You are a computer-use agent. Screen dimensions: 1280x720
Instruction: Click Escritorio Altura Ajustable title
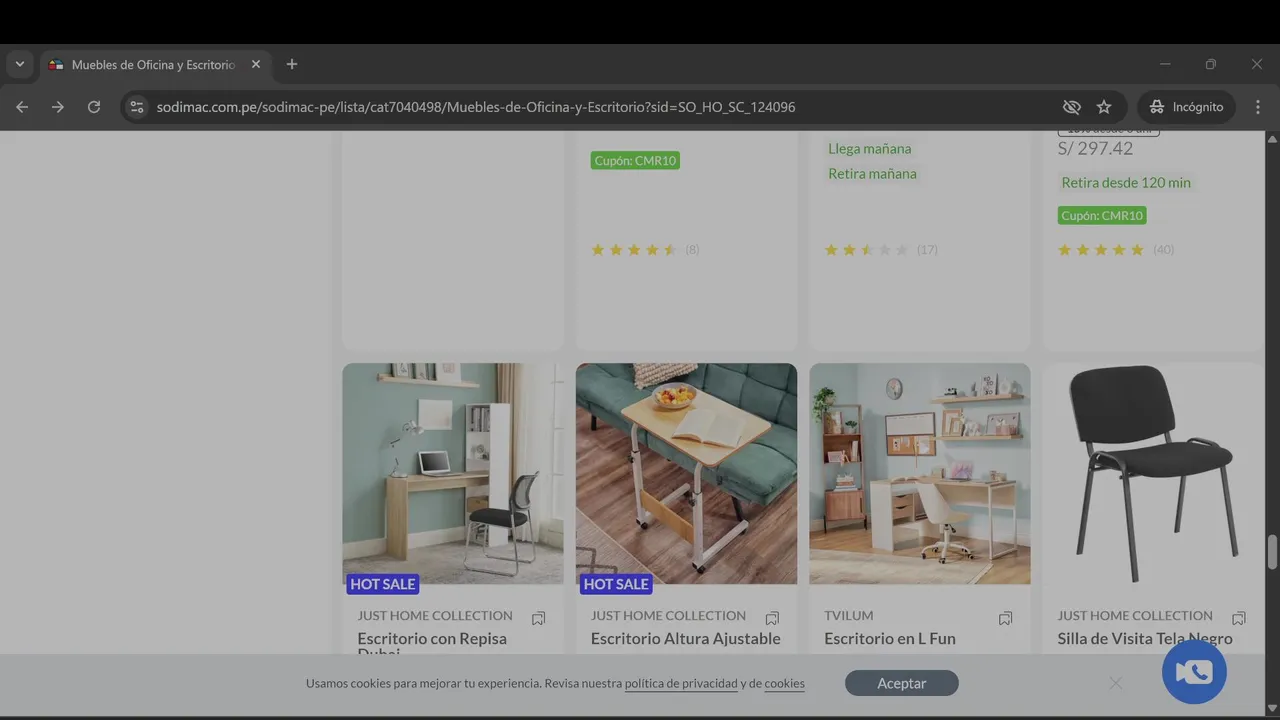(686, 639)
